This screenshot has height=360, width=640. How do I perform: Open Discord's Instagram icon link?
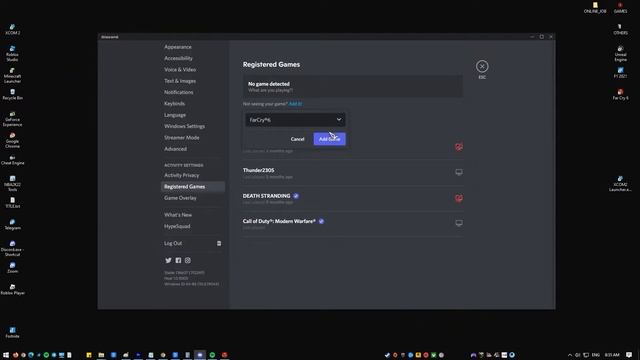(x=188, y=260)
